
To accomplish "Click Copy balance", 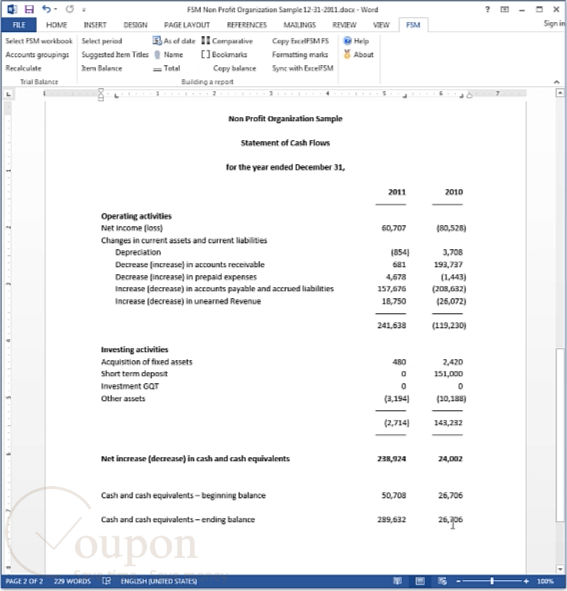I will [234, 68].
